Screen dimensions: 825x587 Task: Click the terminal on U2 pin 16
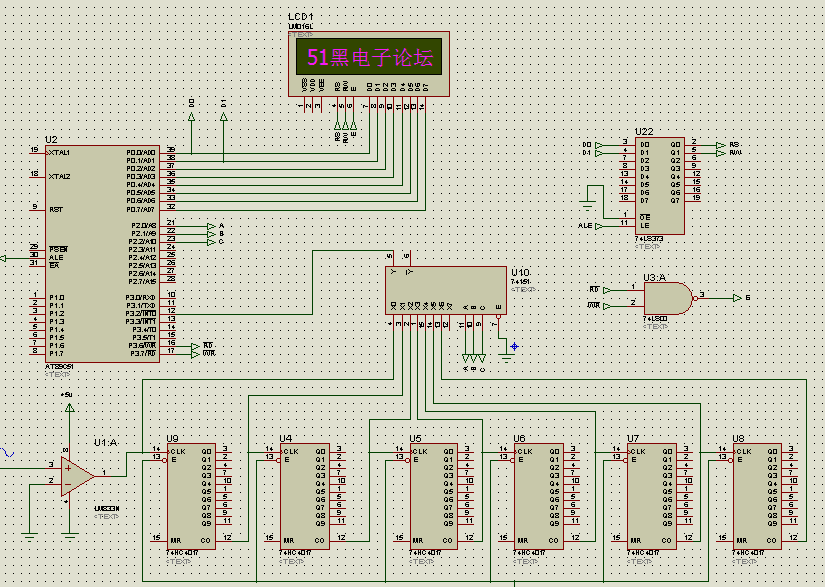(195, 347)
